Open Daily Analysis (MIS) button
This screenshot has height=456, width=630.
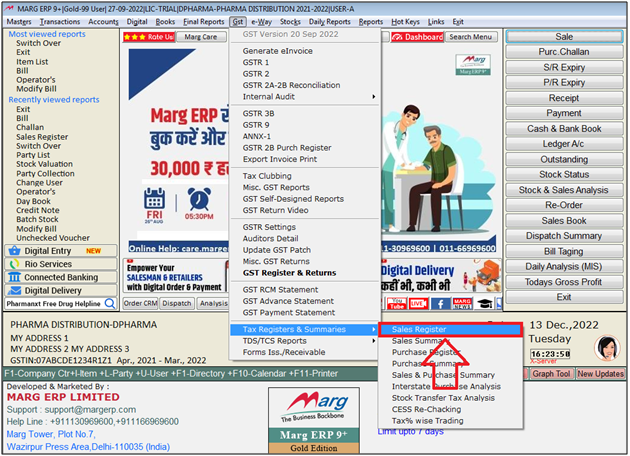point(564,266)
